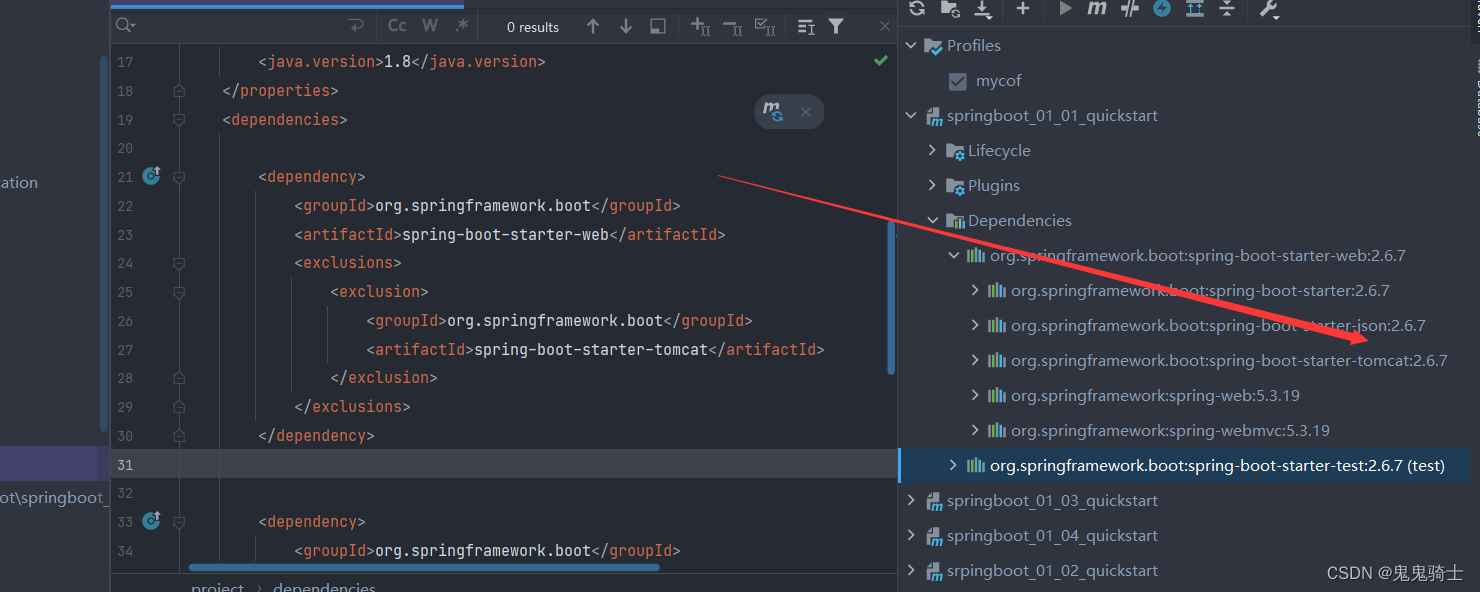The width and height of the screenshot is (1480, 592).
Task: Run the Maven build with play icon
Action: tap(1065, 9)
